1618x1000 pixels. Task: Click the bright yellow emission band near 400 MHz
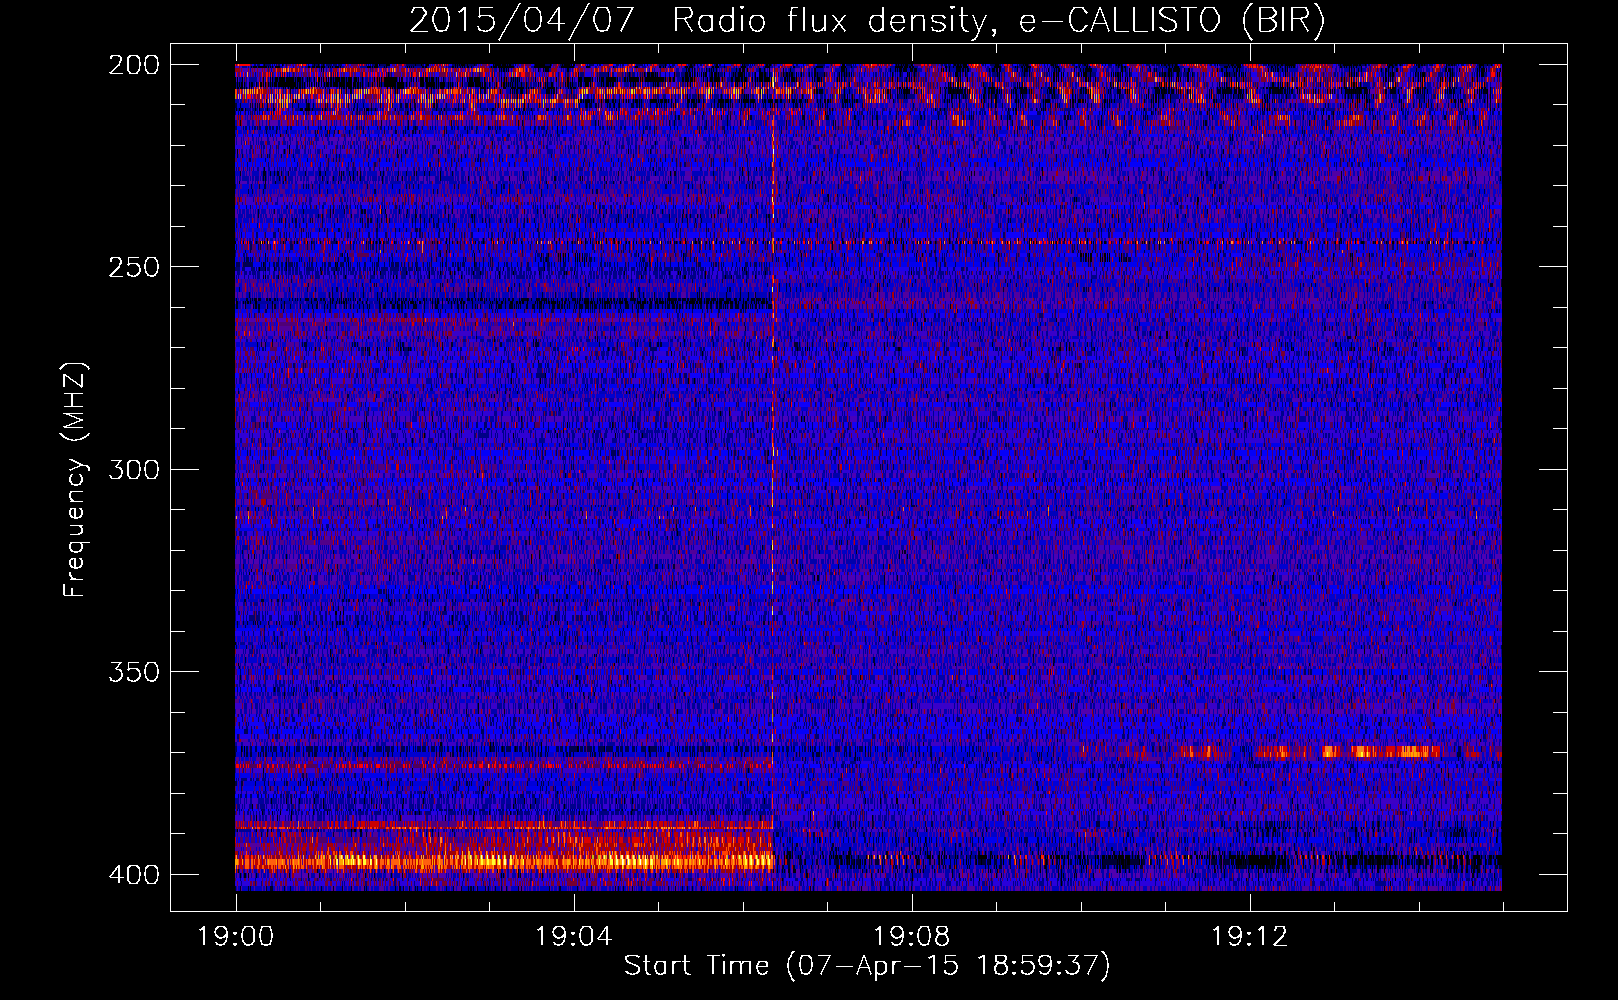[505, 860]
